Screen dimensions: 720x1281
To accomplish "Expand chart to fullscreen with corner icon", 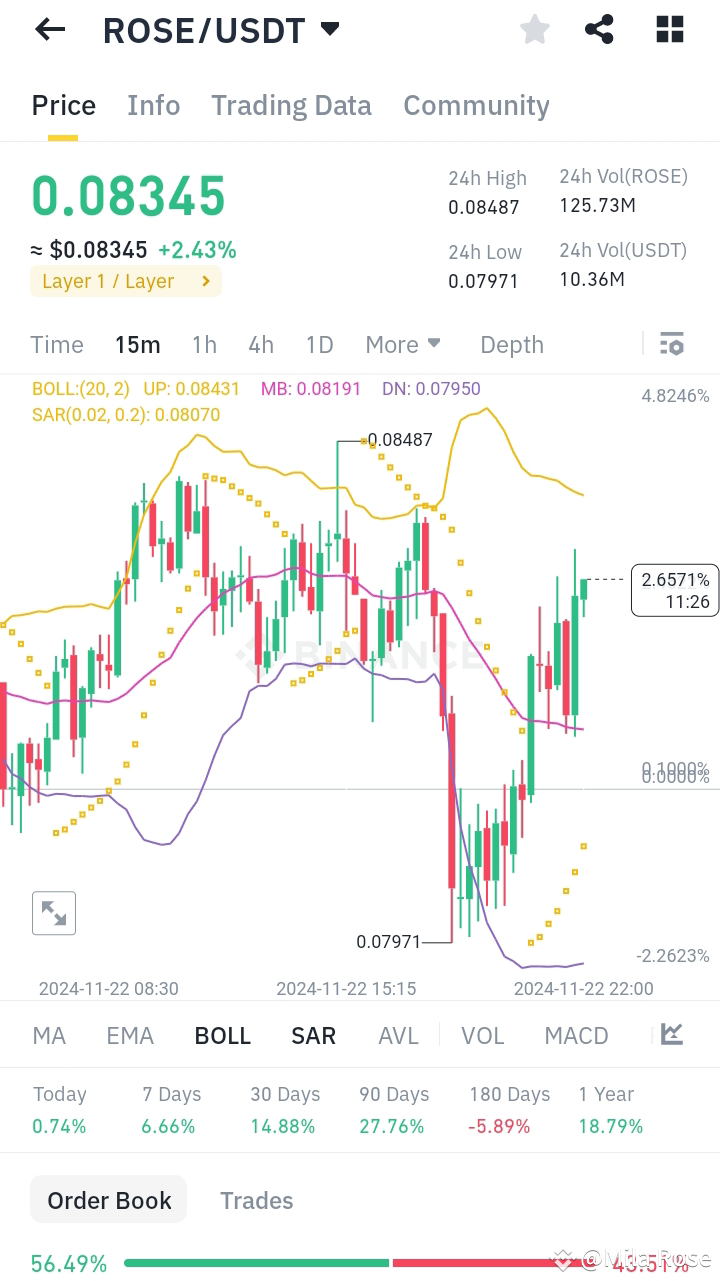I will (x=53, y=912).
